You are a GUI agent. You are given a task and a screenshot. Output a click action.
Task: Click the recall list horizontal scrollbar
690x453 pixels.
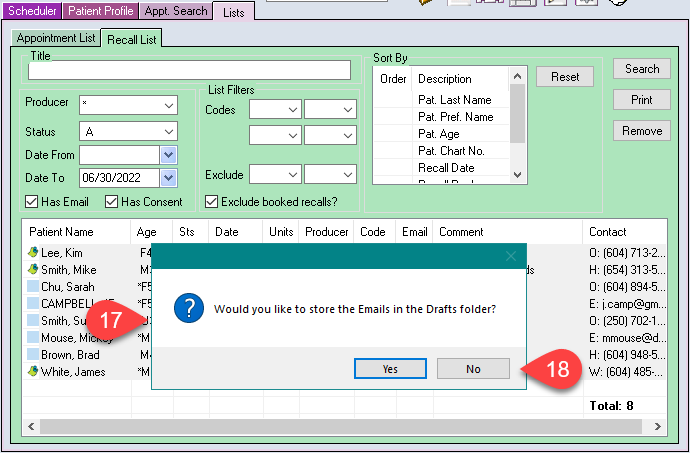pos(341,426)
